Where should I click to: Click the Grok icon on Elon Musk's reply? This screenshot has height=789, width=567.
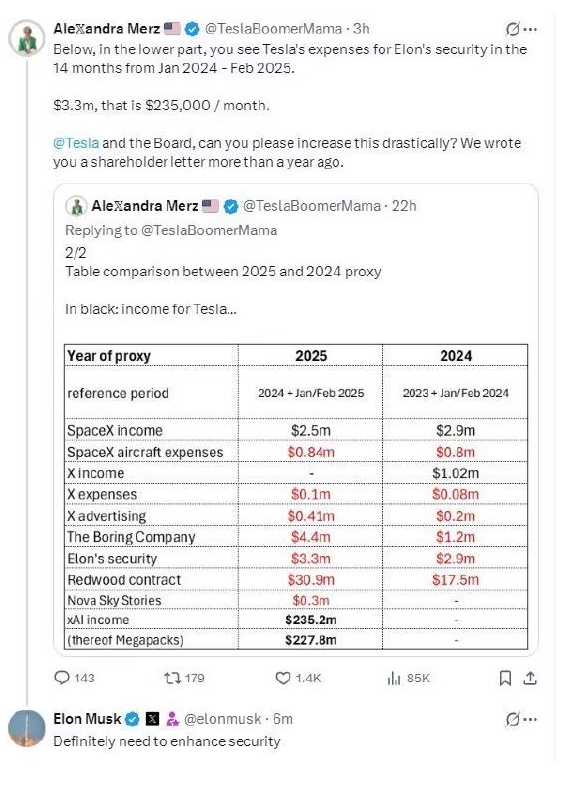point(512,720)
